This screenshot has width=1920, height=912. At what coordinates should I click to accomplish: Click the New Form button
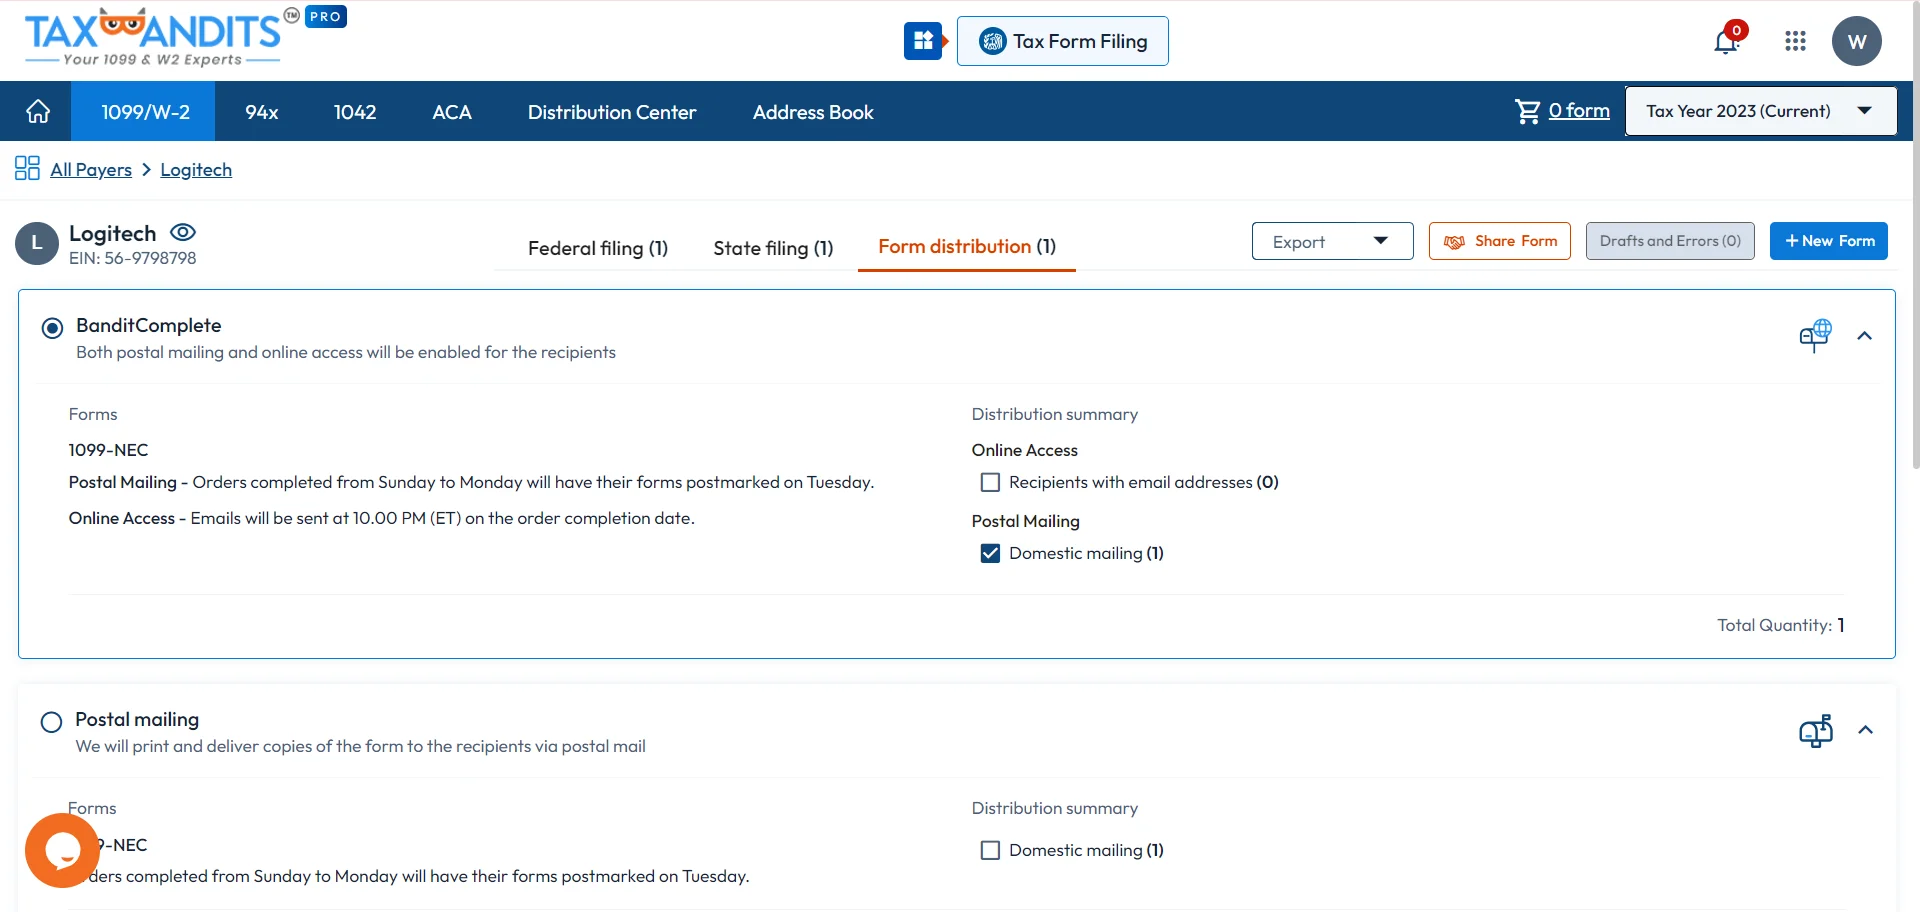pyautogui.click(x=1829, y=241)
